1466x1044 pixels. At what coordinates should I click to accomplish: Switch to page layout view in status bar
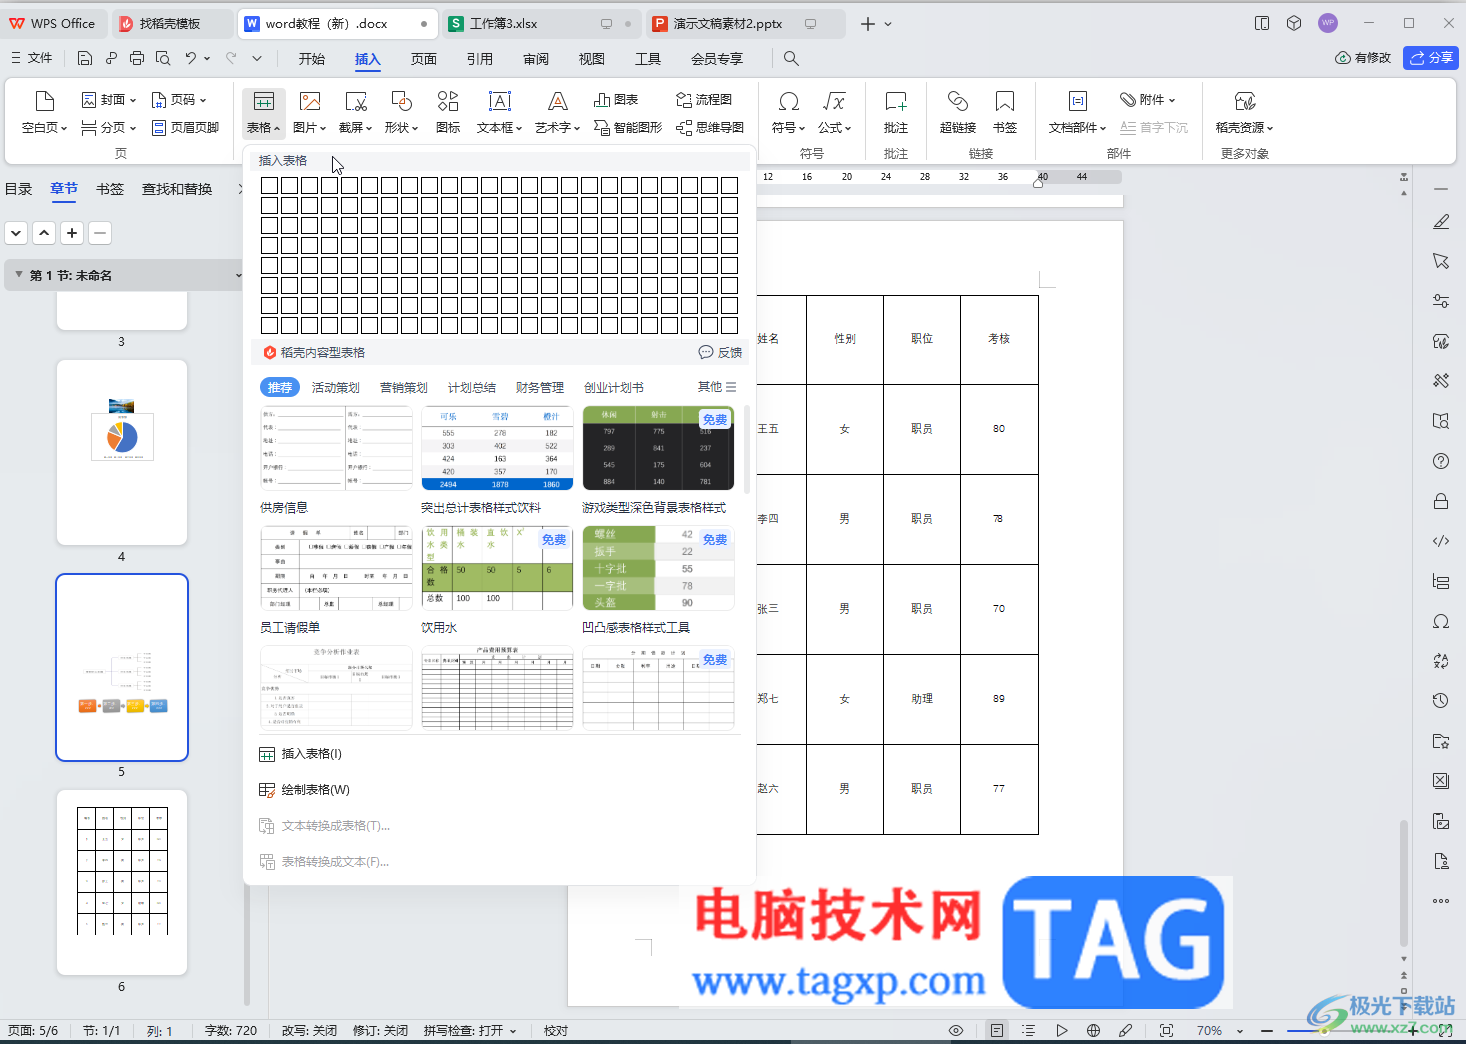pyautogui.click(x=997, y=1031)
